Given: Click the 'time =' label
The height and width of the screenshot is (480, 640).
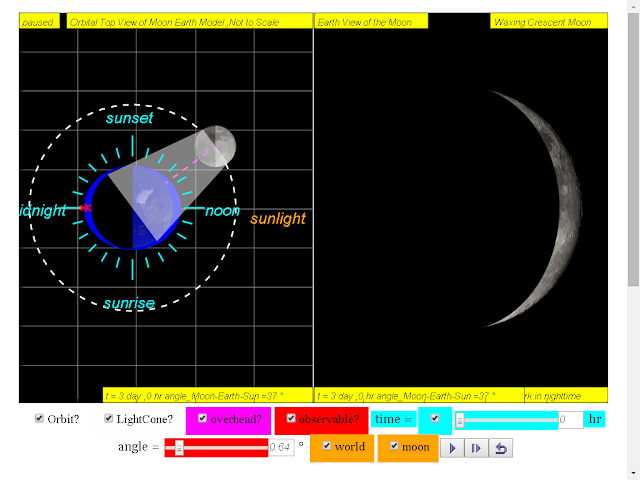Looking at the screenshot, I should pos(393,419).
